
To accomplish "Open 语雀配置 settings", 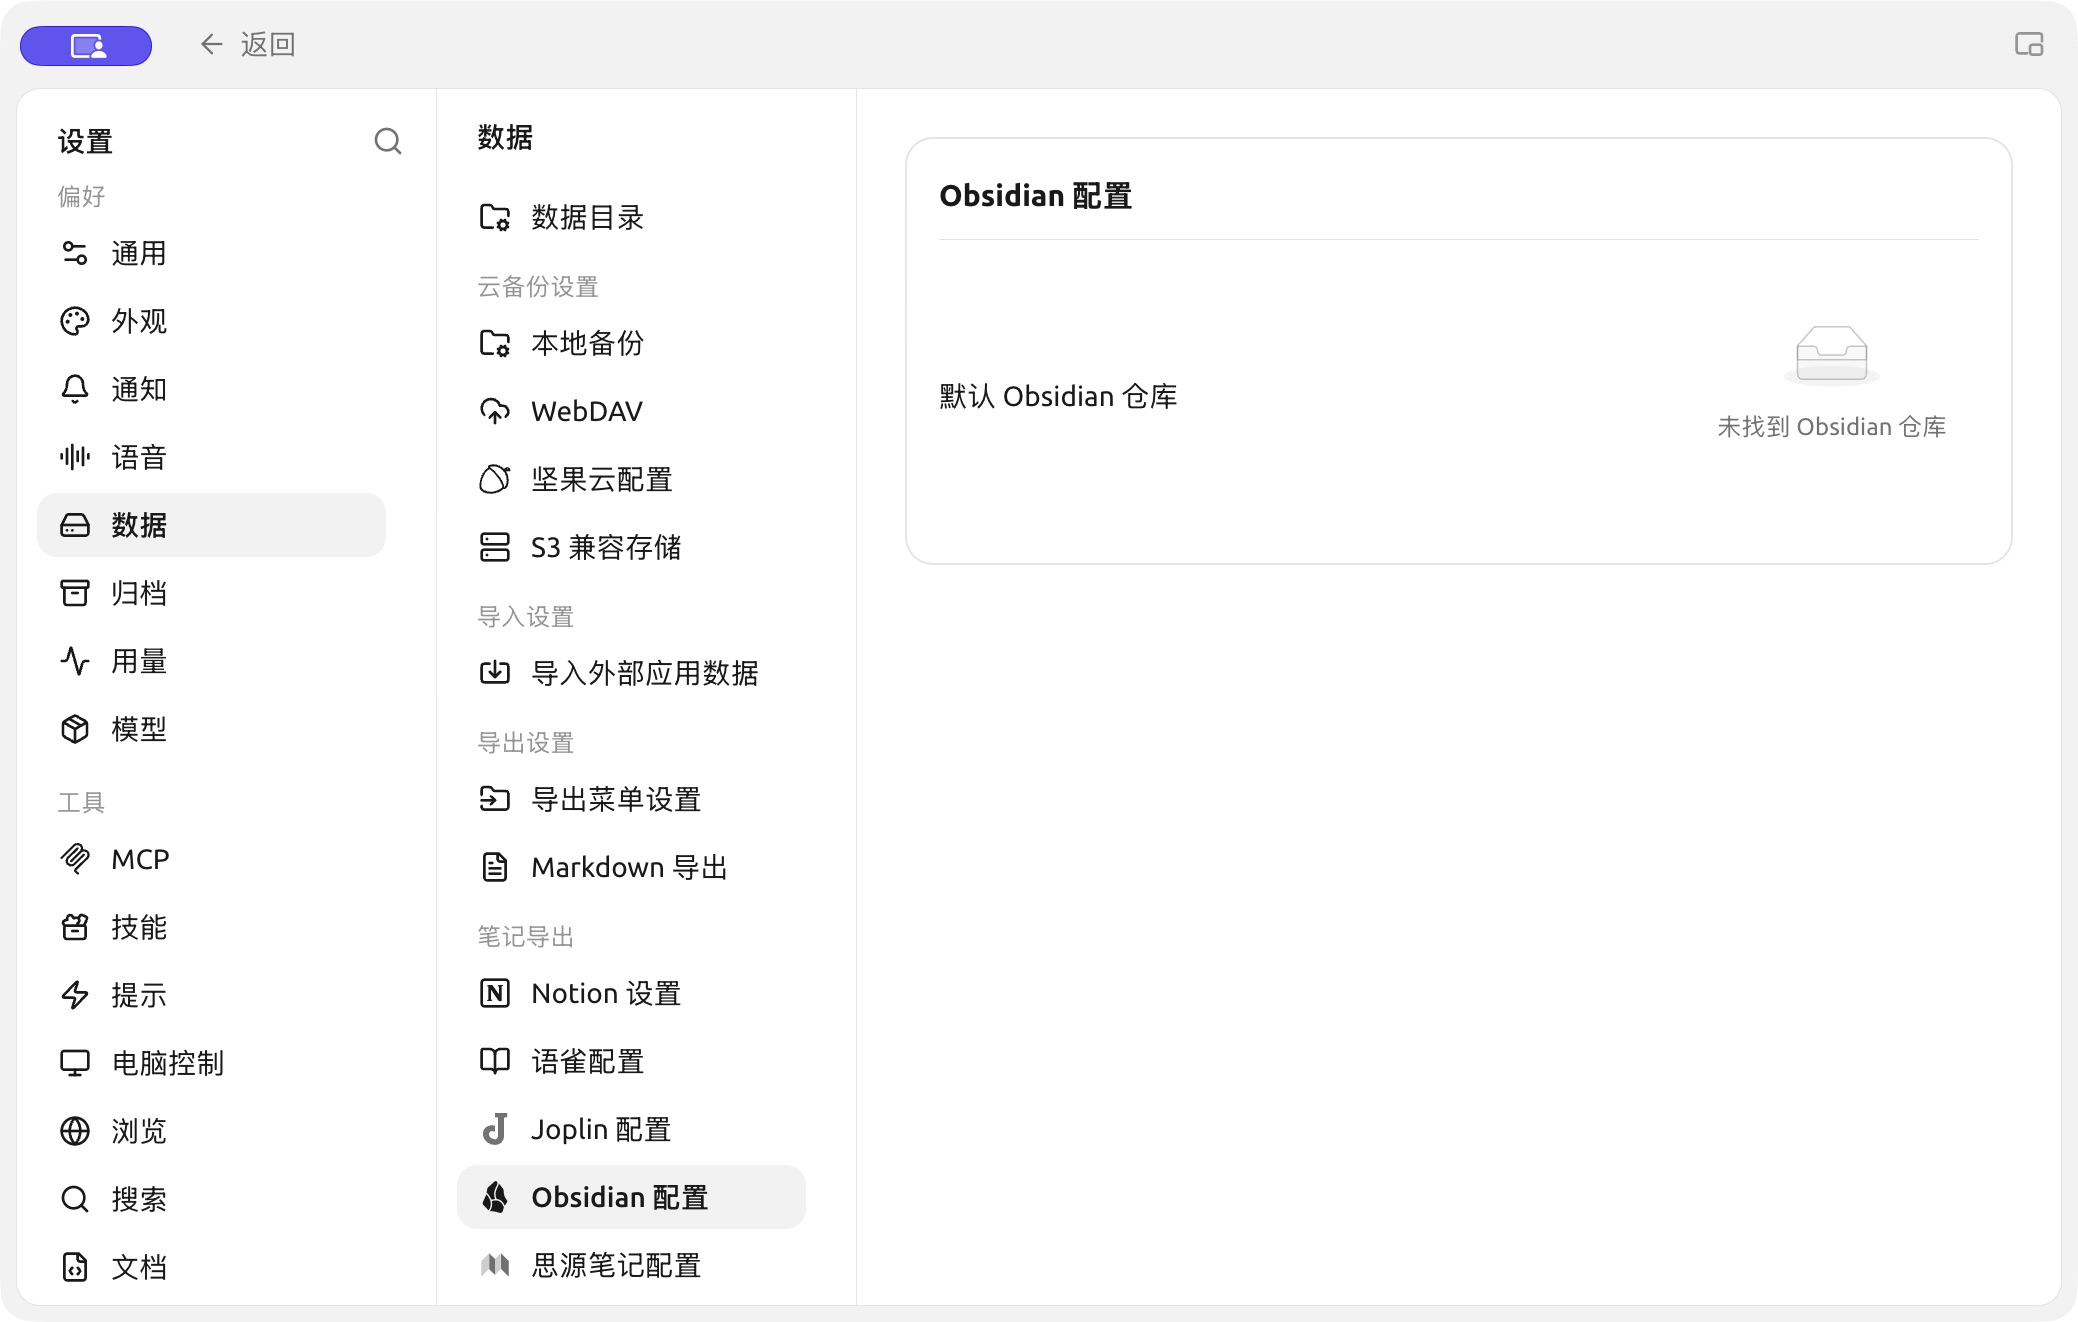I will tap(631, 1061).
